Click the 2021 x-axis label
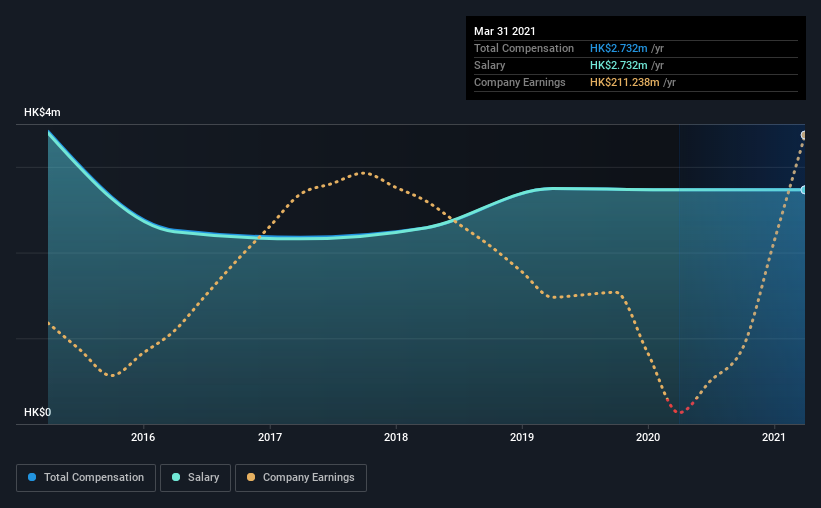The image size is (821, 508). pyautogui.click(x=774, y=437)
